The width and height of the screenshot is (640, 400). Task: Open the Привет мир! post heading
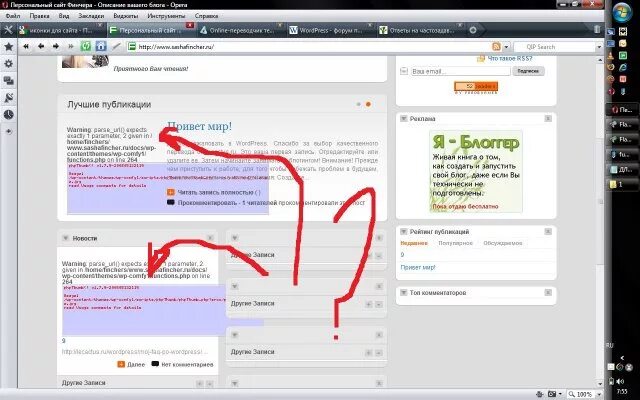coord(200,127)
